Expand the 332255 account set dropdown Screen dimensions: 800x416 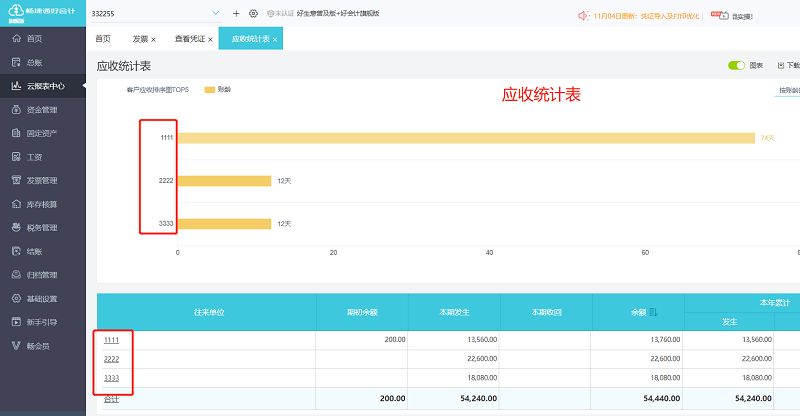216,14
